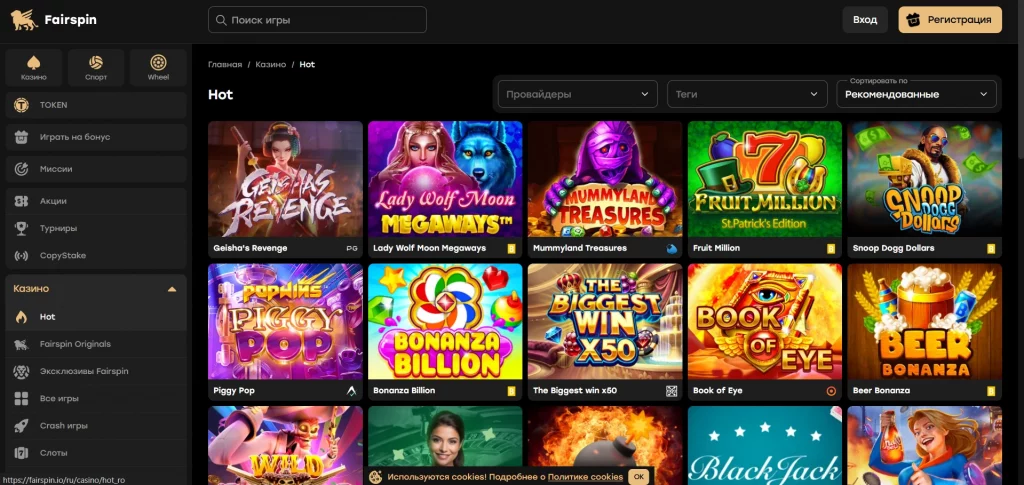Click provider badge on Piggy Pop
Image resolution: width=1024 pixels, height=485 pixels.
352,391
